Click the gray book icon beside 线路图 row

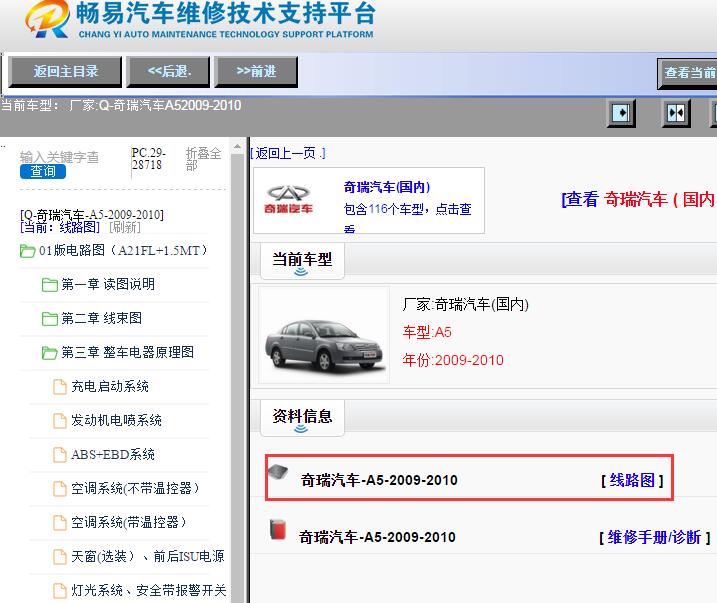(278, 472)
